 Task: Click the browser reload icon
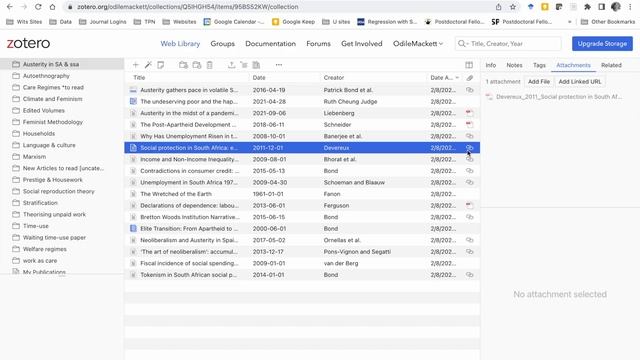pos(38,7)
